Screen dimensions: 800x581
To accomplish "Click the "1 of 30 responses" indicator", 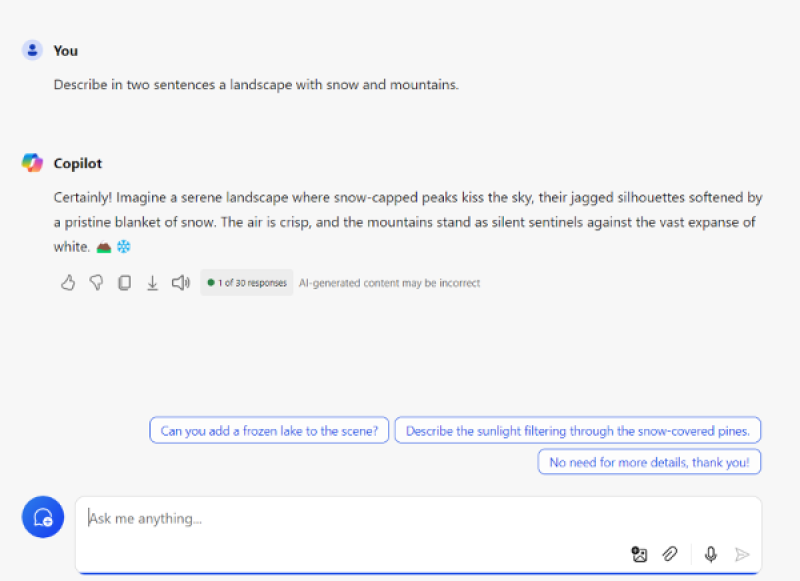I will (x=247, y=283).
